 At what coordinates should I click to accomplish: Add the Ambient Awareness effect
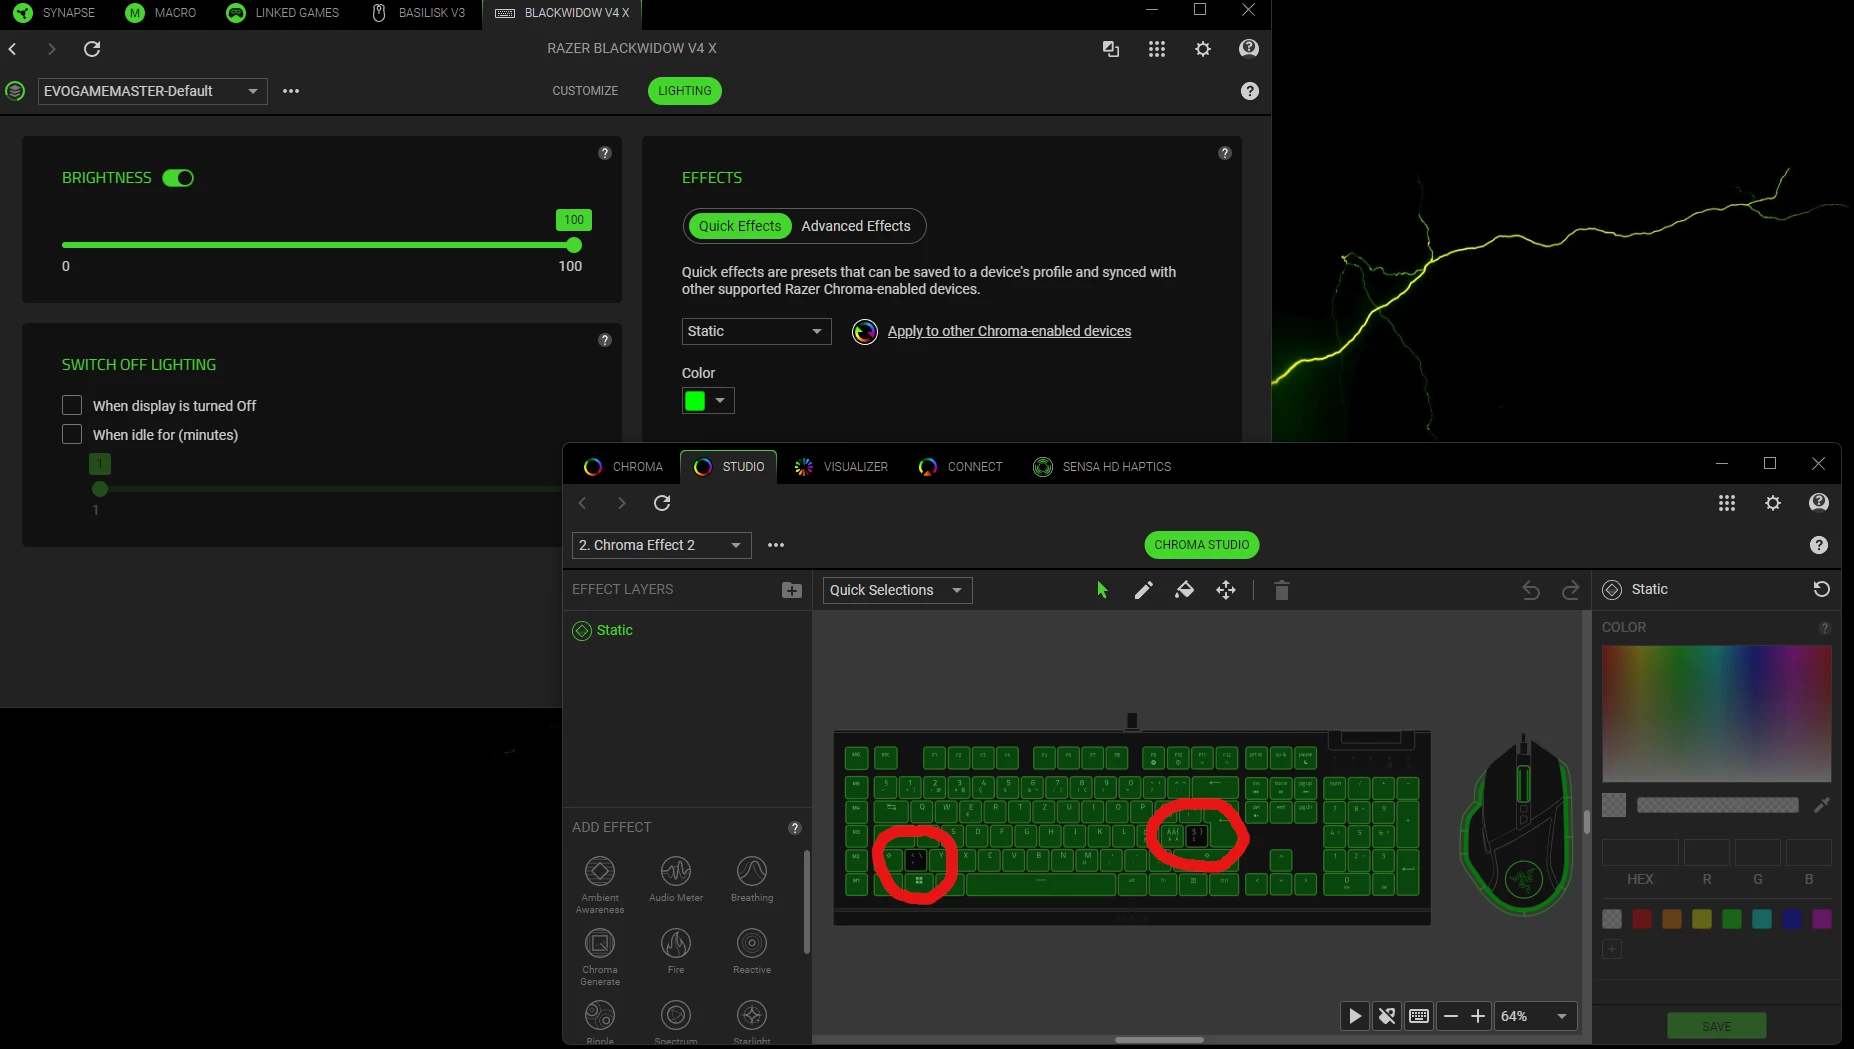pos(600,884)
